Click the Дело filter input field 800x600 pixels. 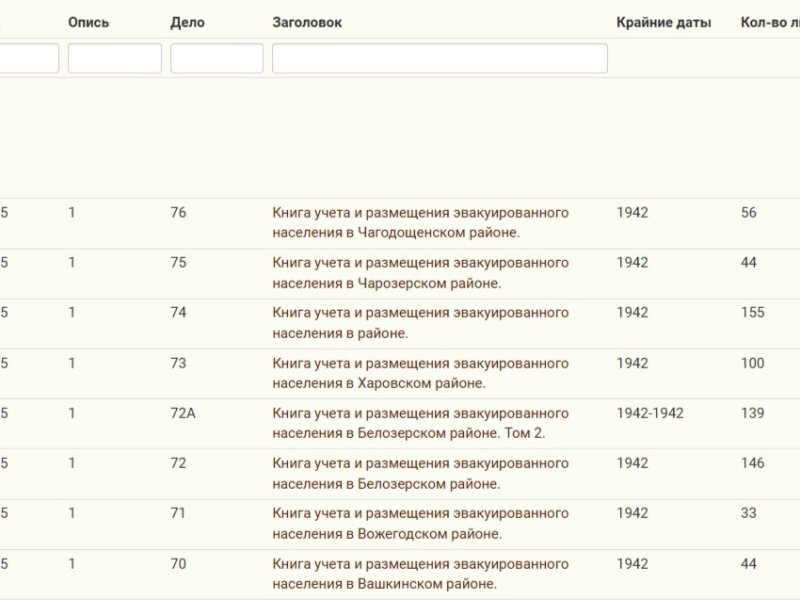[x=217, y=58]
